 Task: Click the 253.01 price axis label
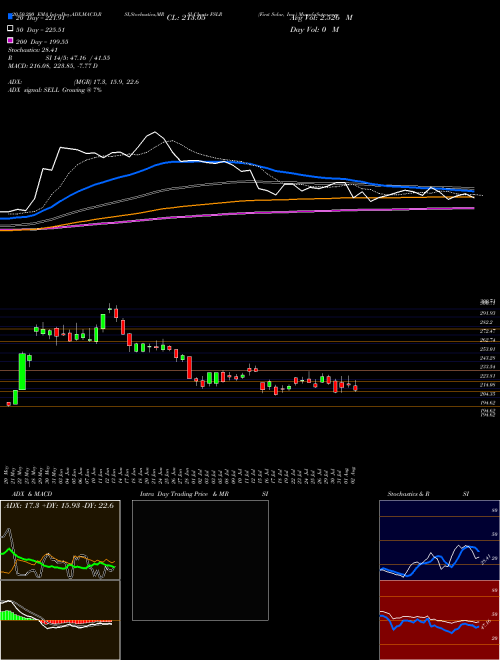point(488,349)
